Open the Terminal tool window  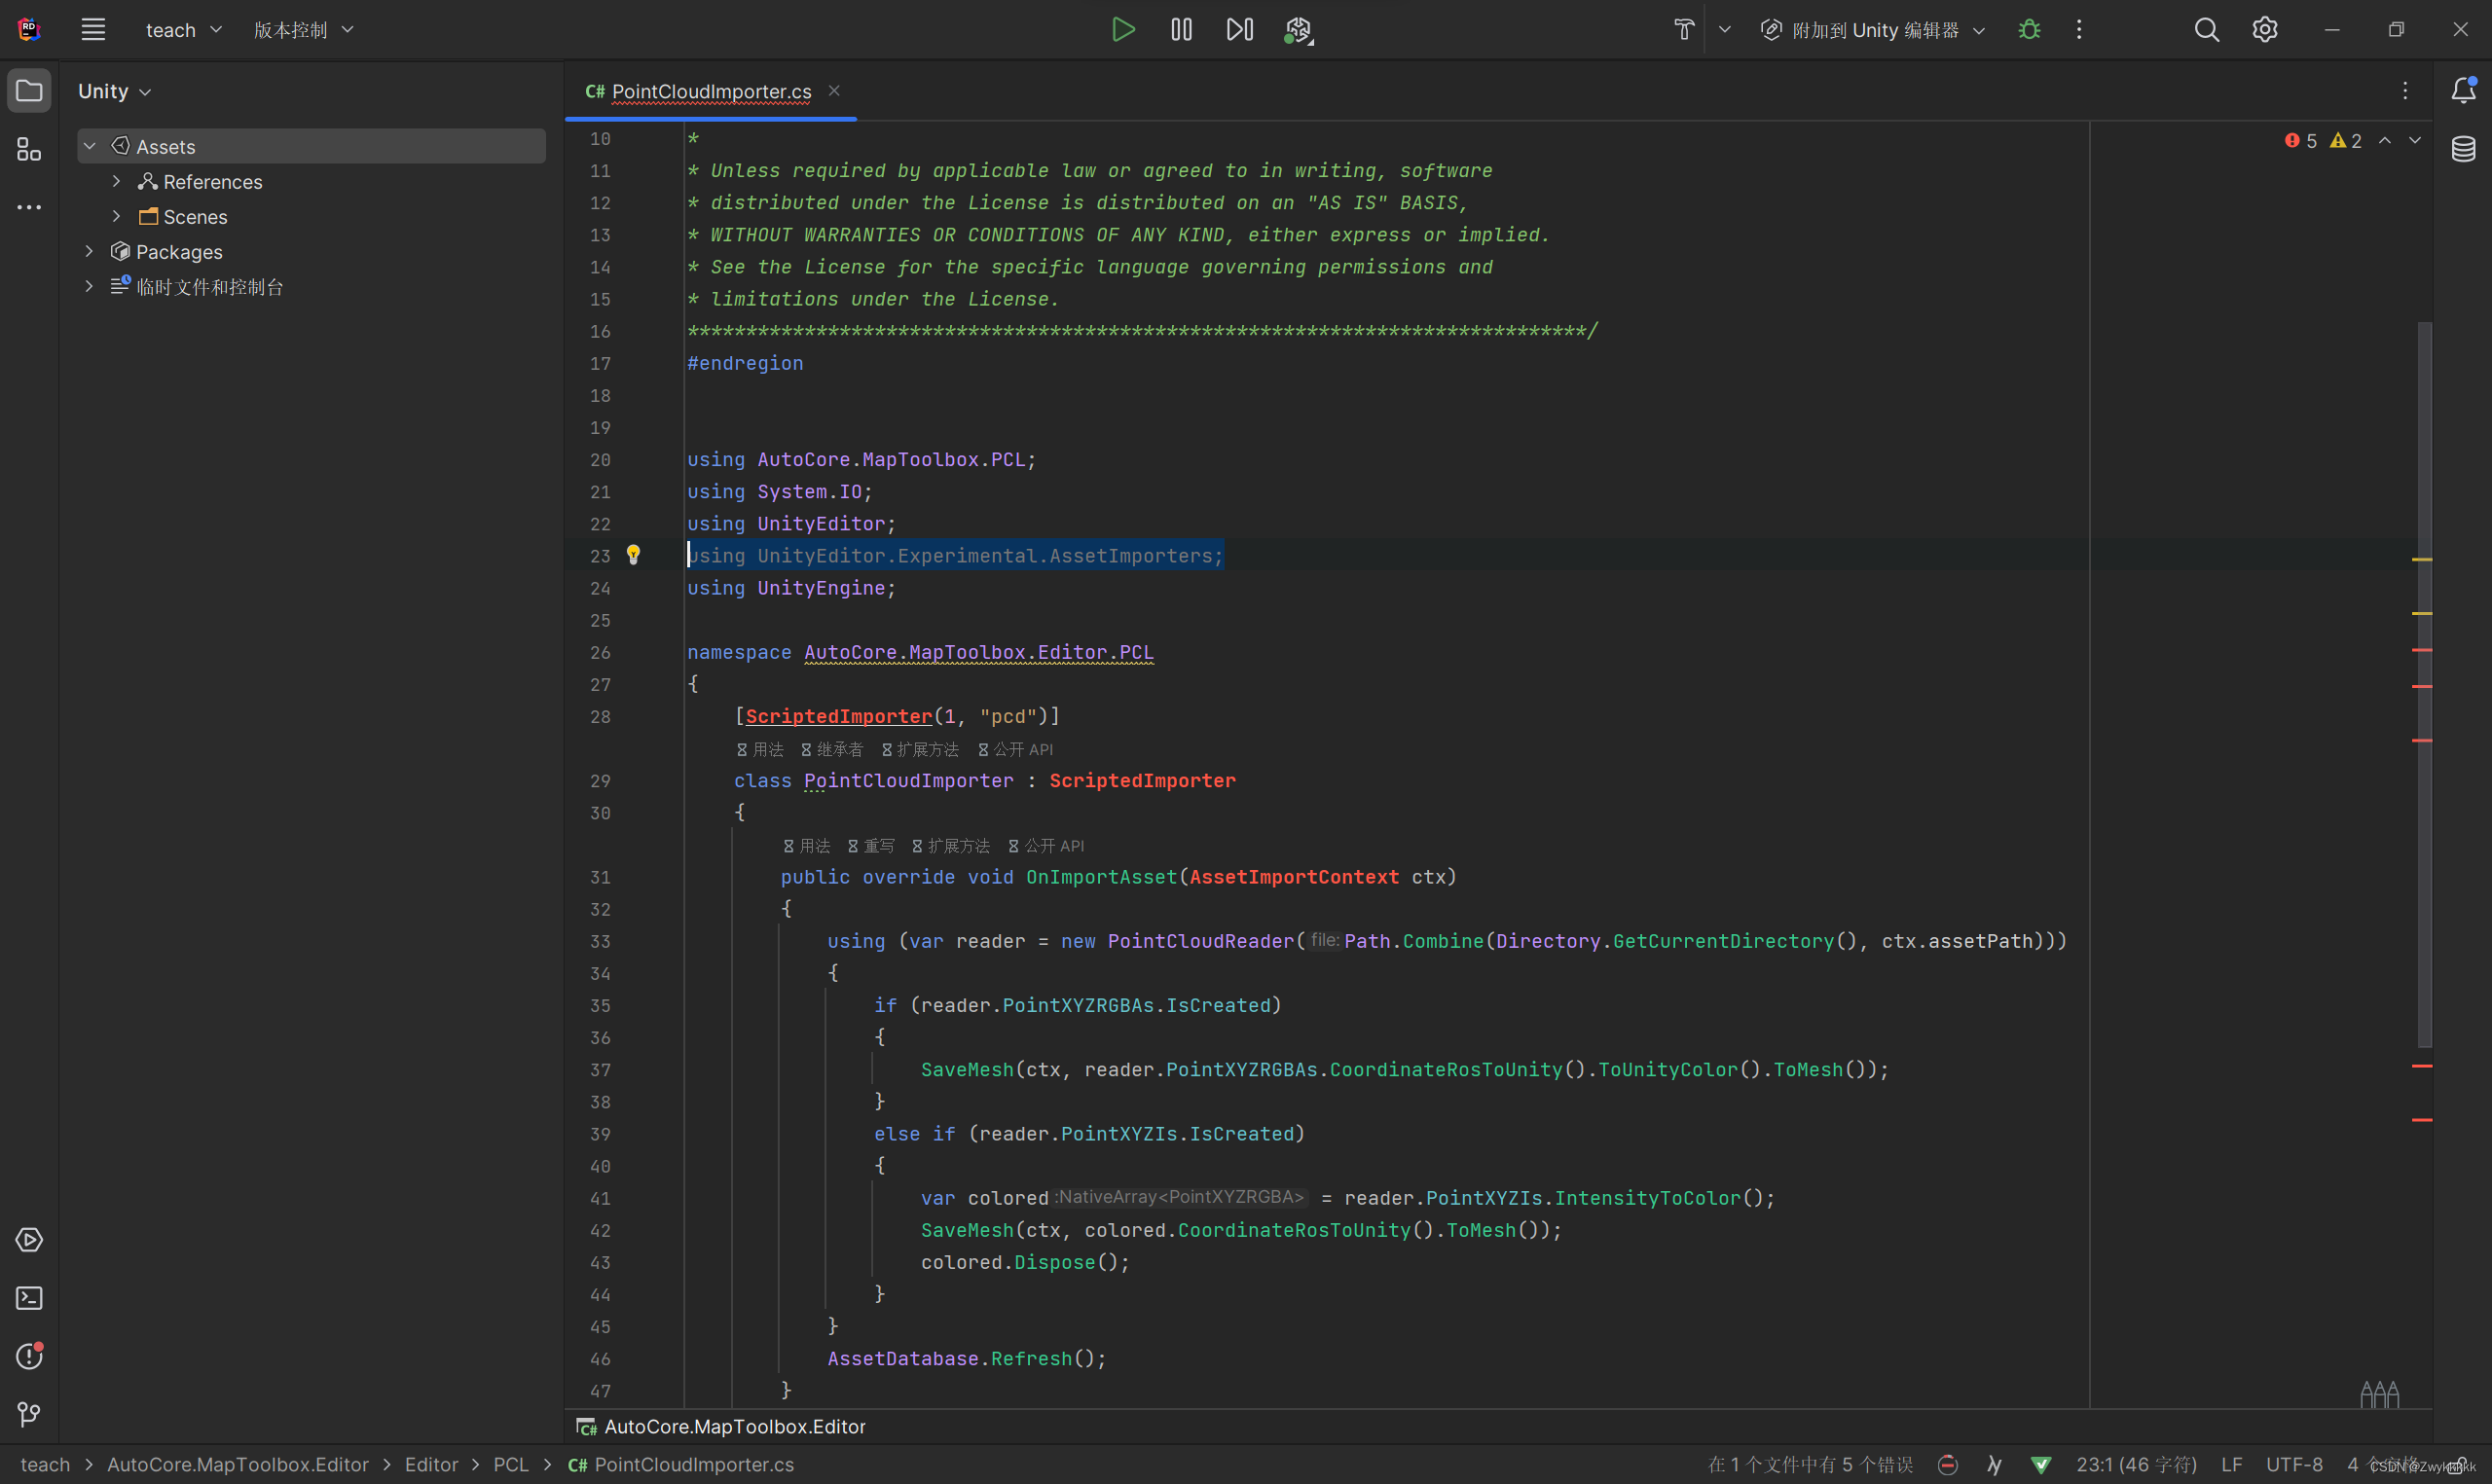click(x=29, y=1298)
